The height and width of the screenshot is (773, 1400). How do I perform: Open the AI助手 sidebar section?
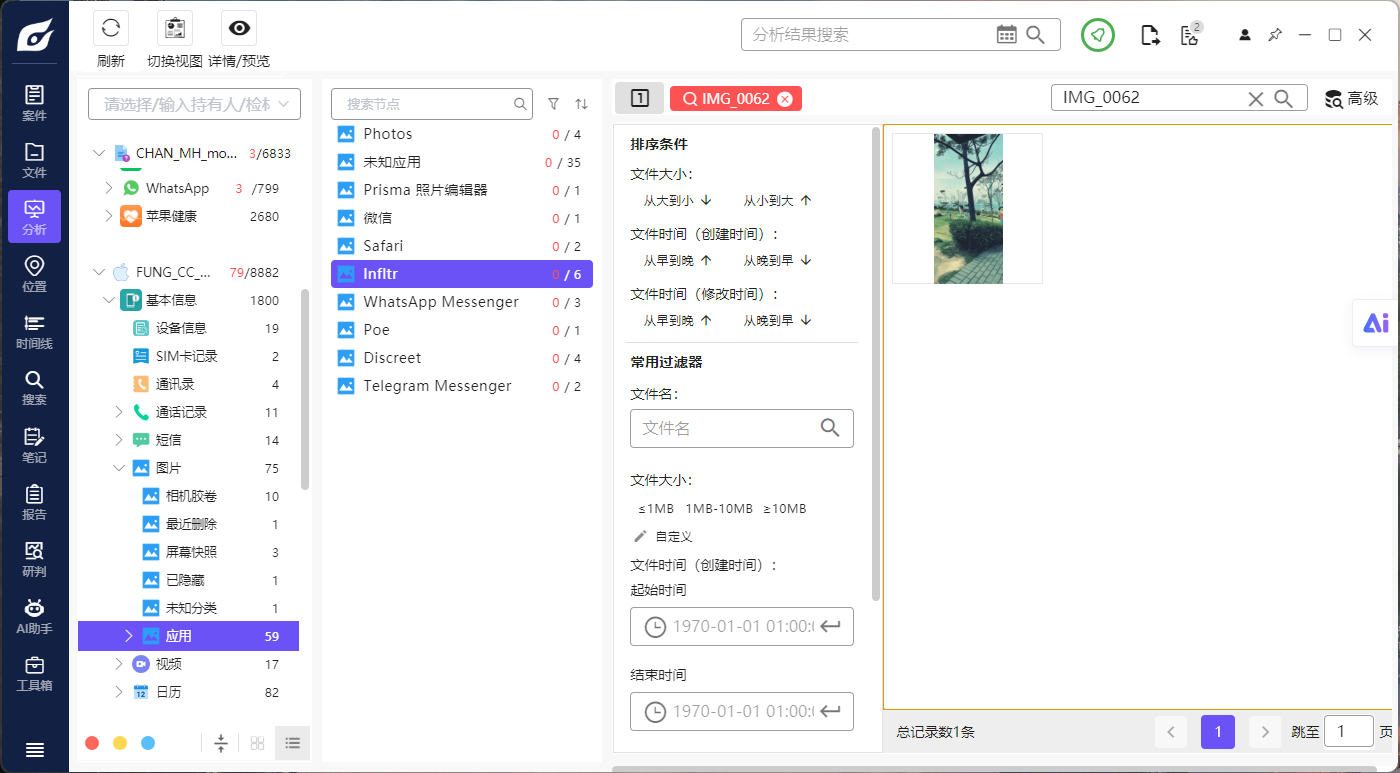34,615
